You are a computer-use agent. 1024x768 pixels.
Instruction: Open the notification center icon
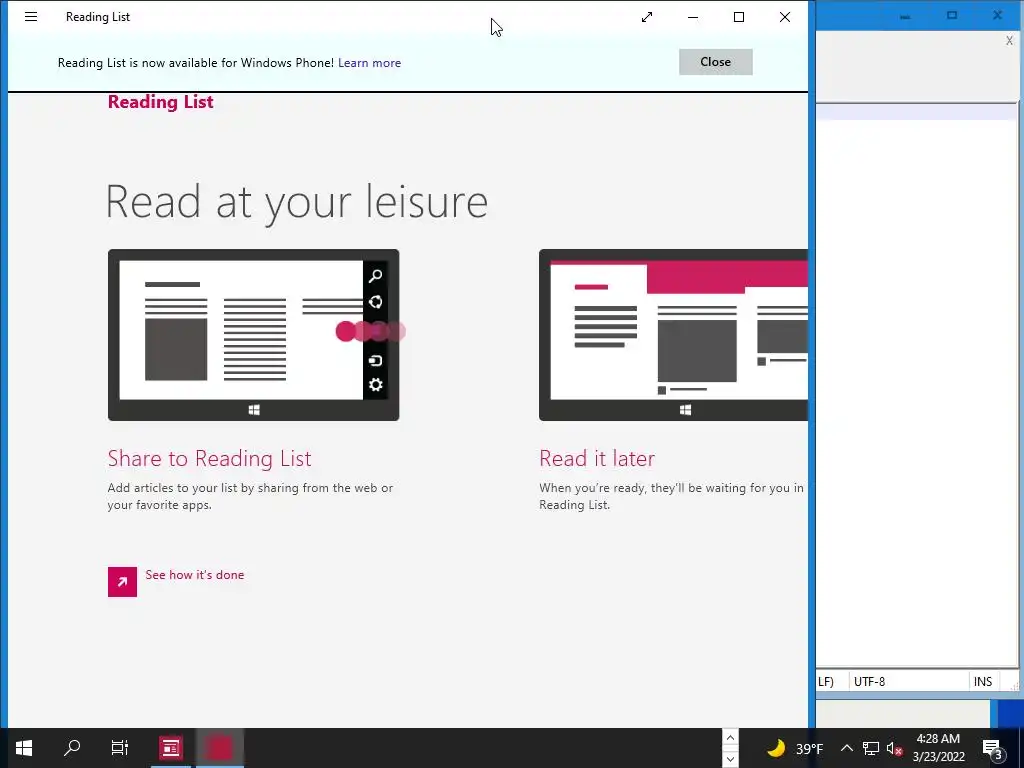click(x=993, y=748)
